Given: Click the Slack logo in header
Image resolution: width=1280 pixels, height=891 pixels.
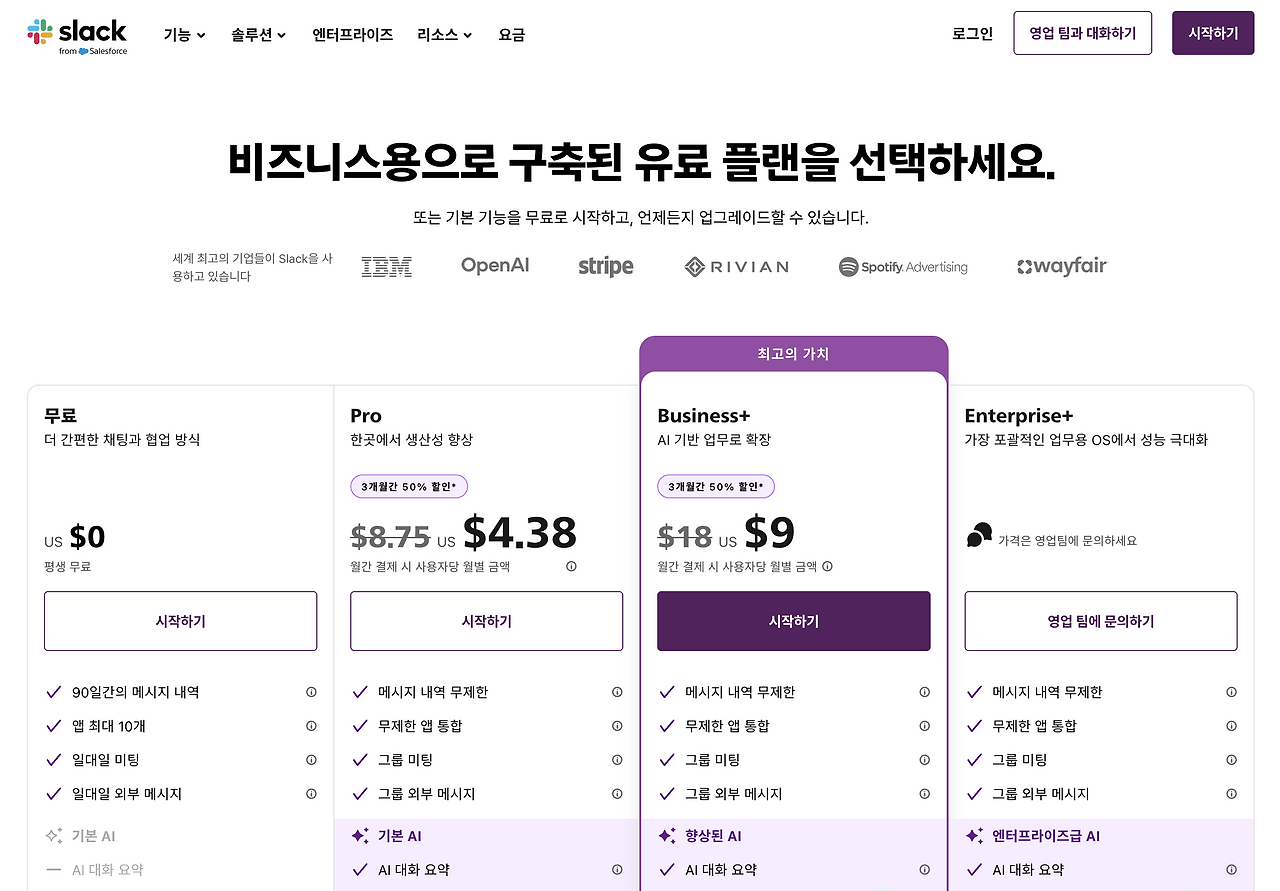Looking at the screenshot, I should click(77, 35).
